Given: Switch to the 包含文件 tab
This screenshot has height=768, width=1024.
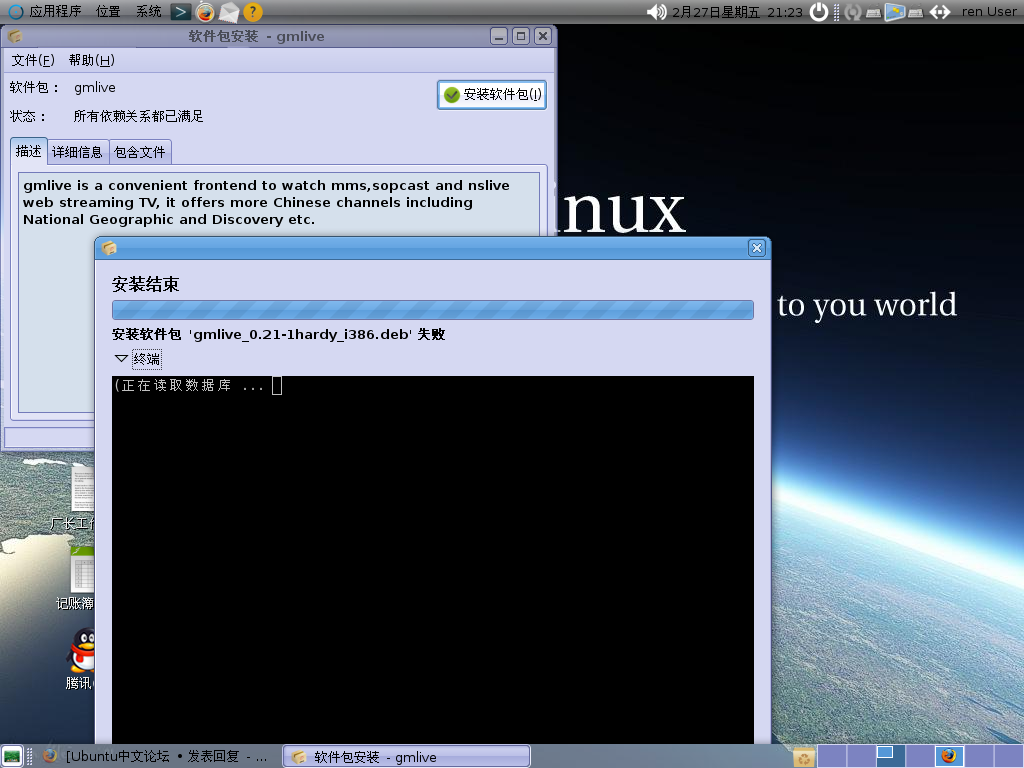Looking at the screenshot, I should pos(140,152).
